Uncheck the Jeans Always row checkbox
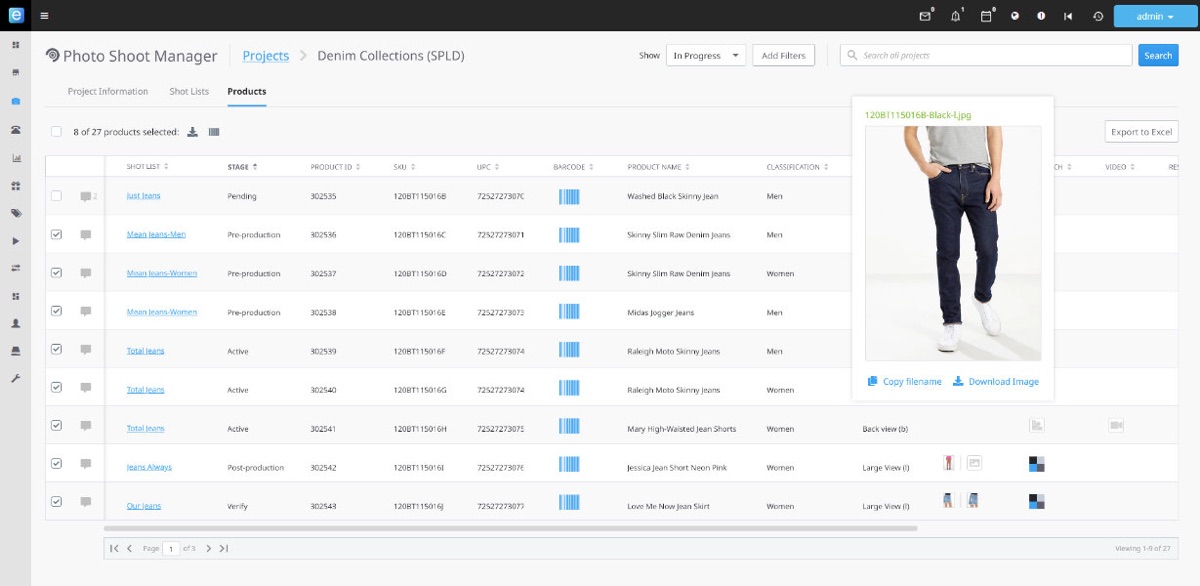 (56, 464)
